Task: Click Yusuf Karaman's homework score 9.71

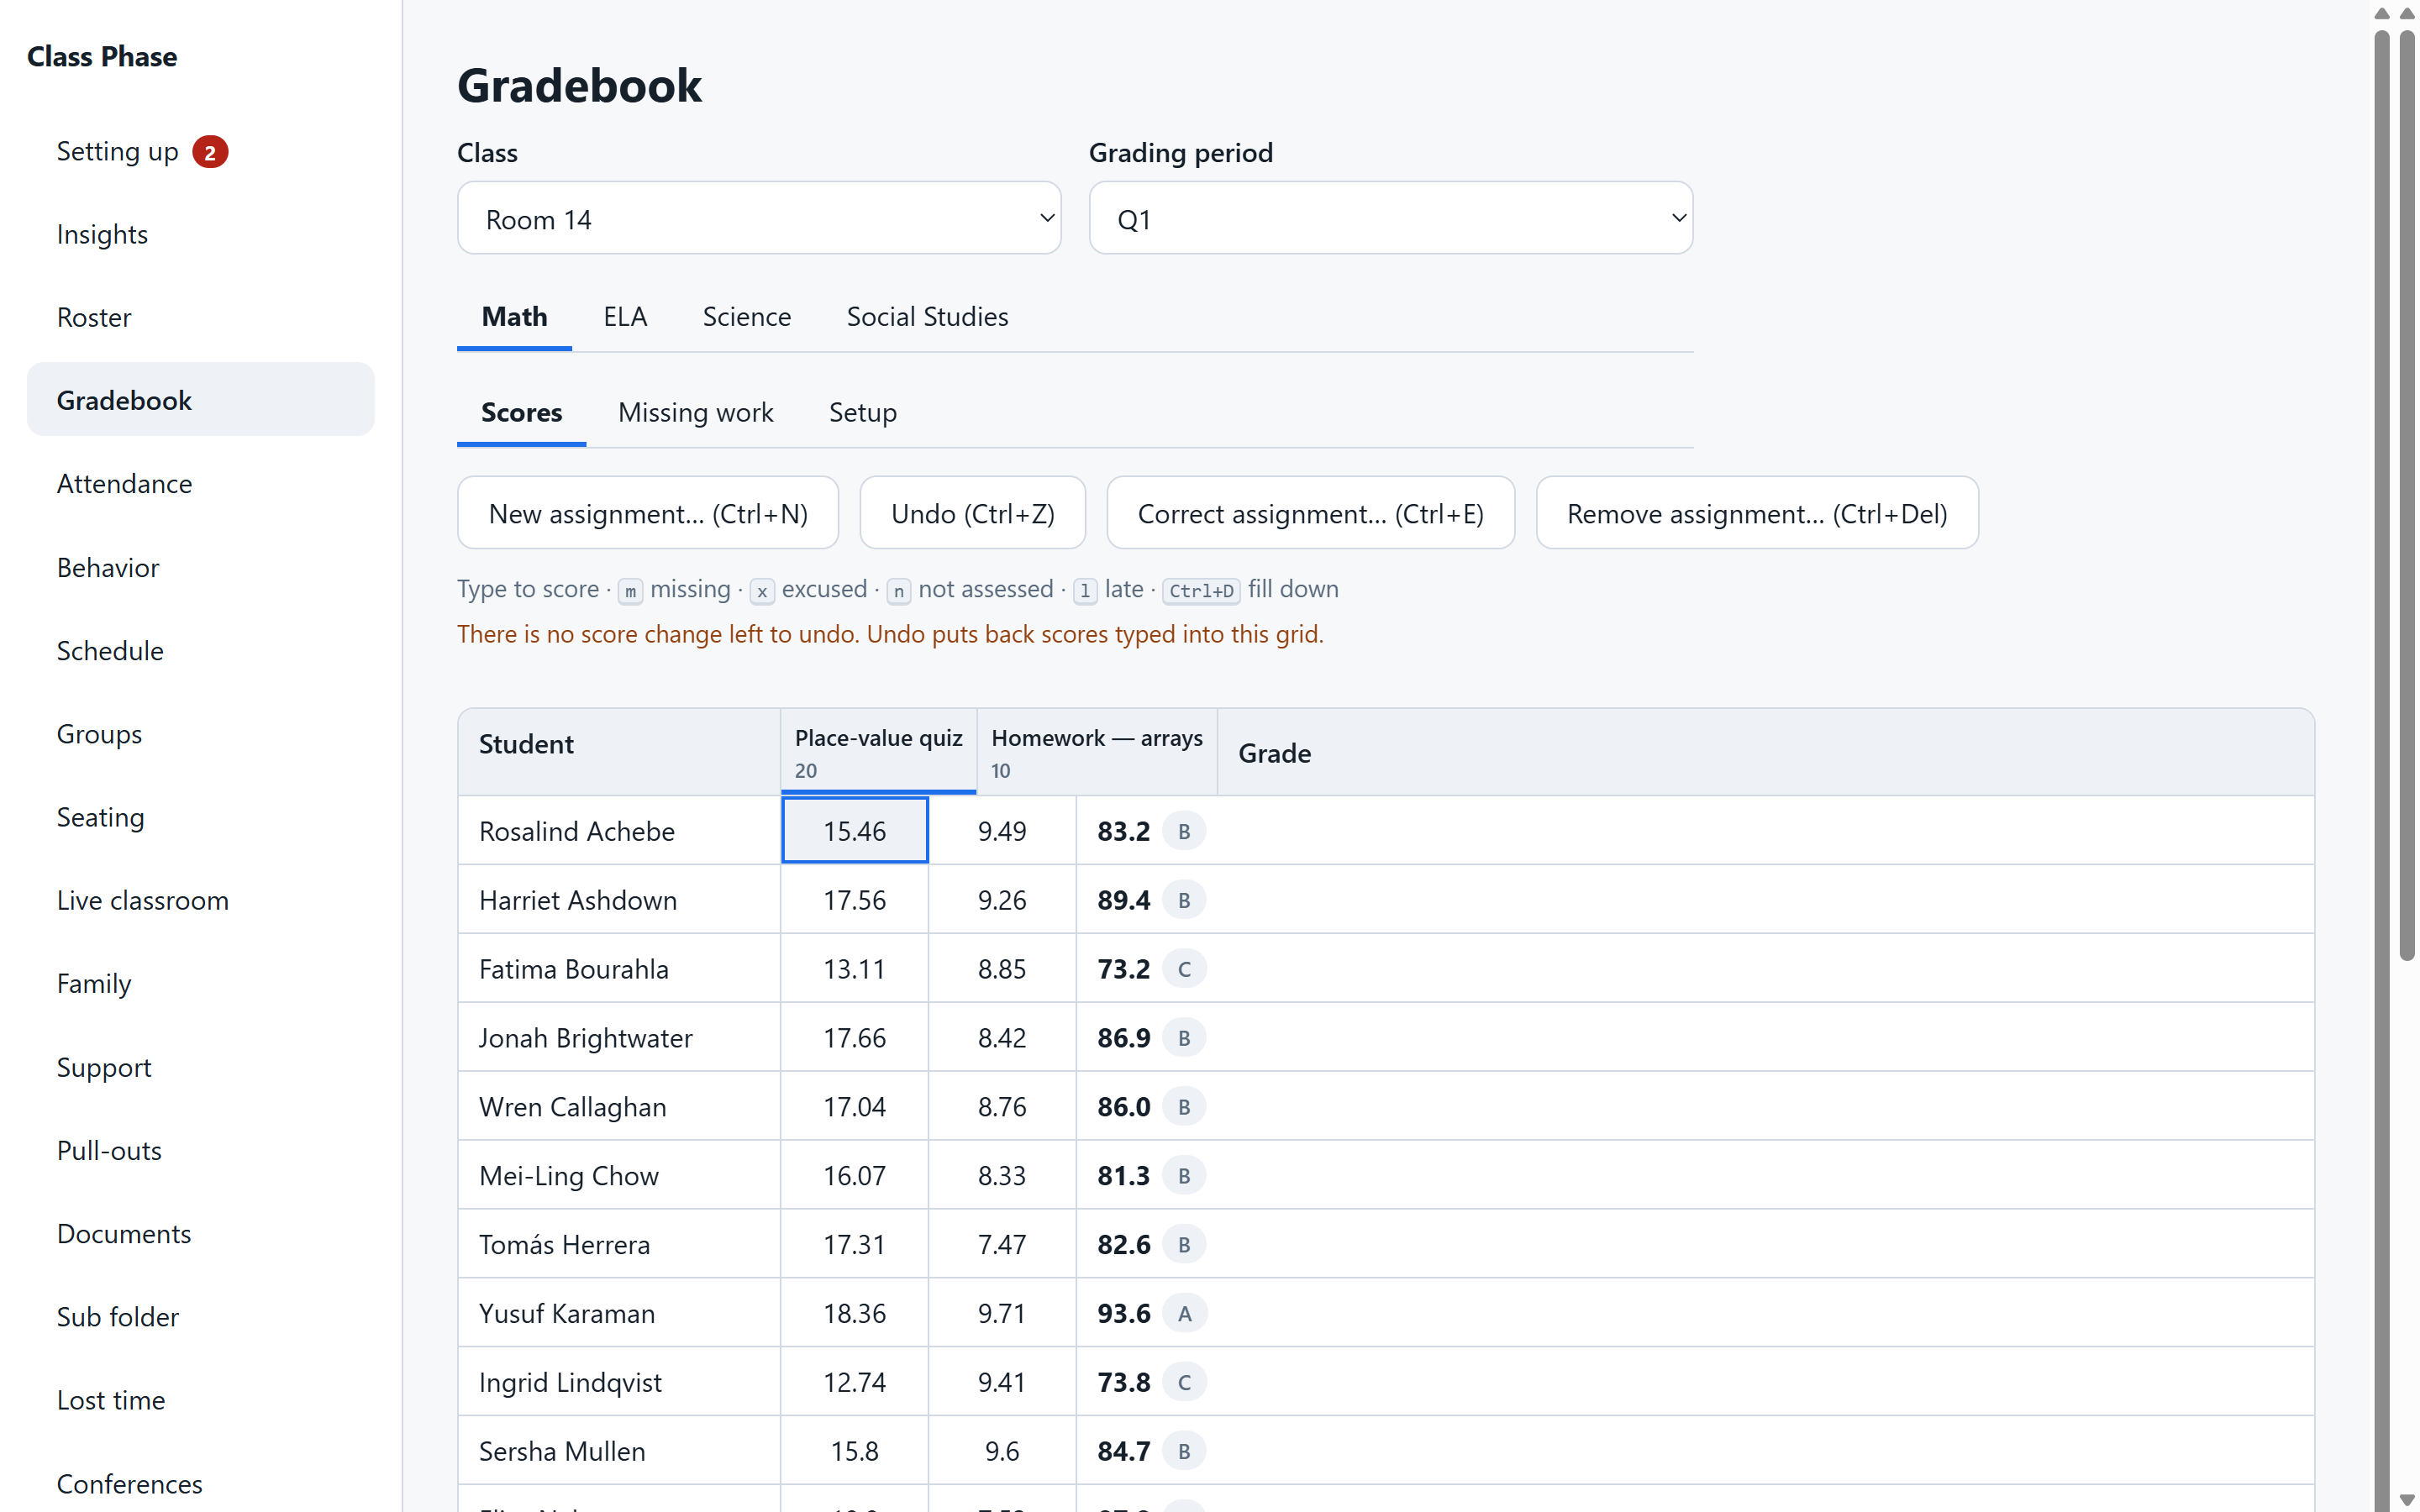Action: [1002, 1313]
